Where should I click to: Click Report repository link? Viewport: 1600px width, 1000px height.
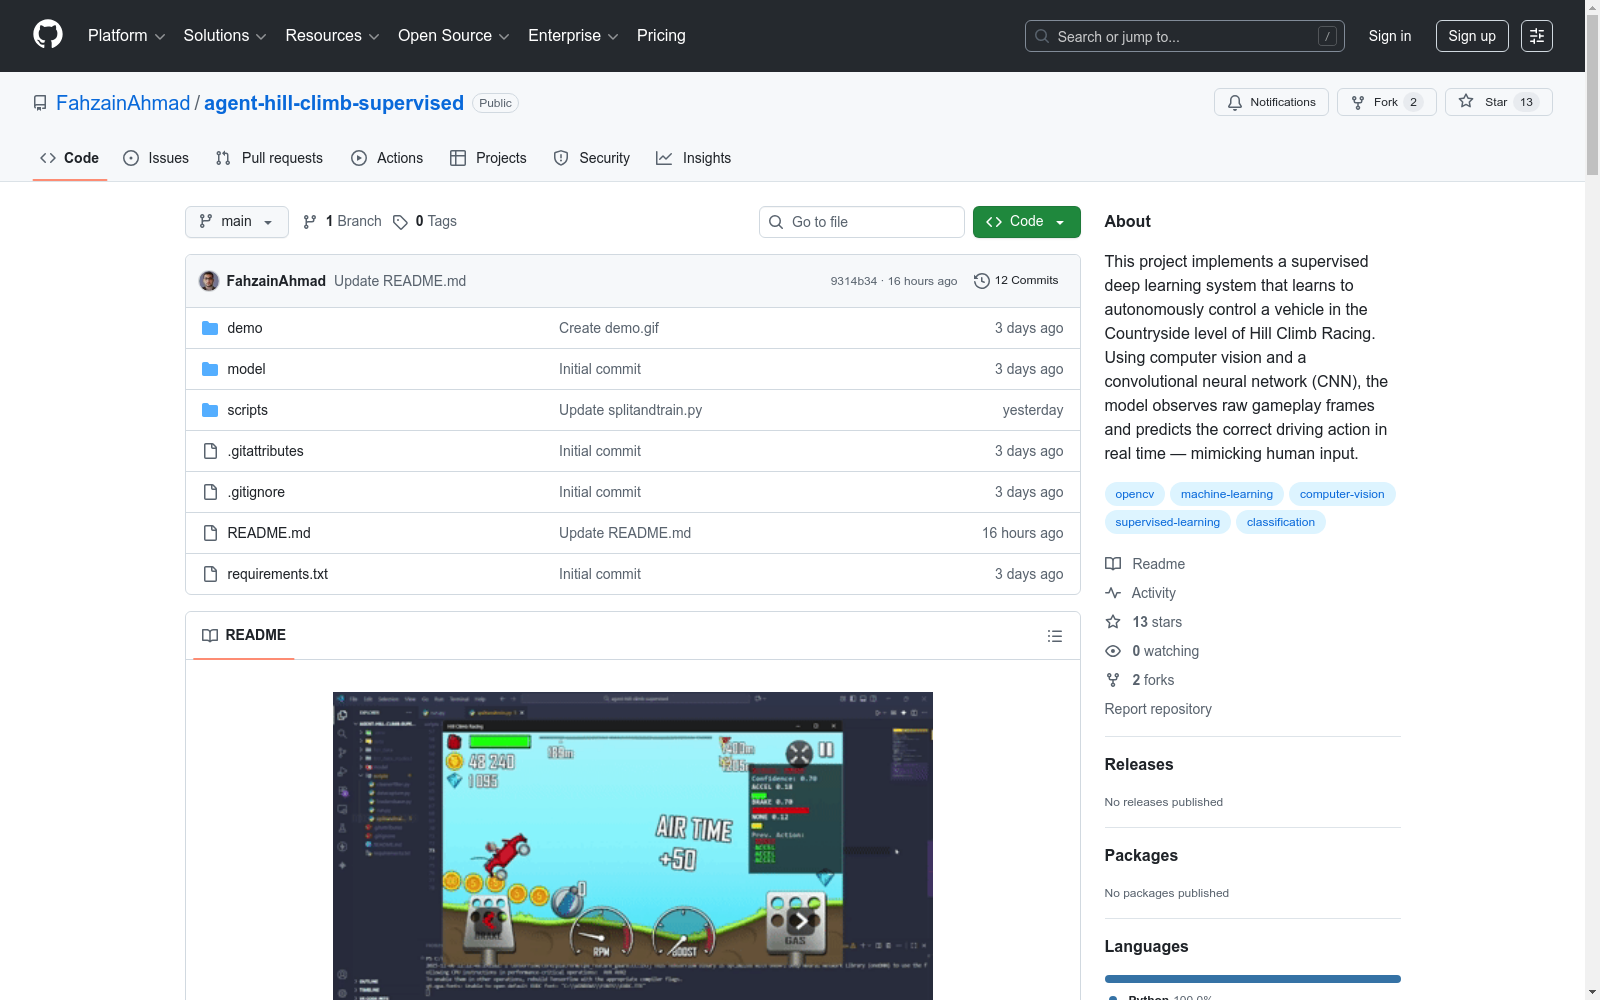(1158, 709)
